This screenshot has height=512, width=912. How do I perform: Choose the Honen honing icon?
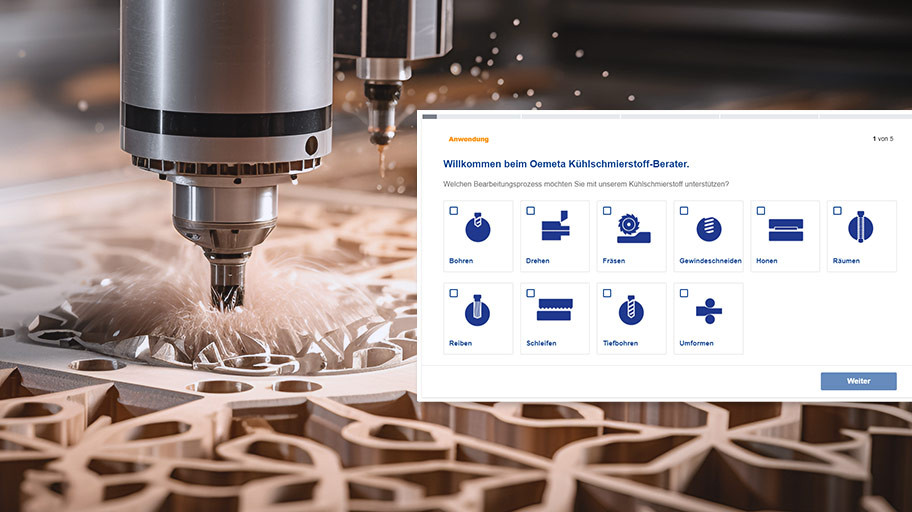tap(786, 230)
